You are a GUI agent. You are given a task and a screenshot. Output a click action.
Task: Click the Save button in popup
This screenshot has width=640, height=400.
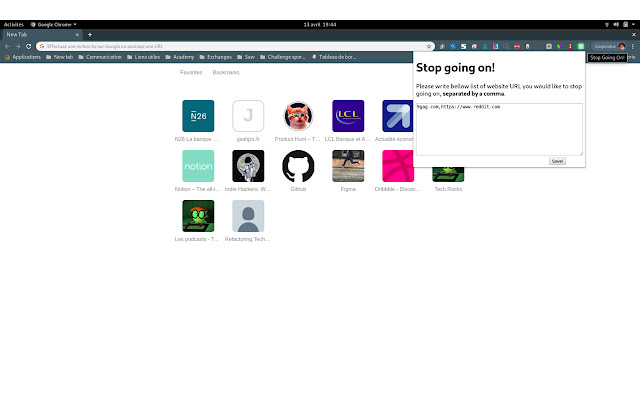pyautogui.click(x=557, y=161)
